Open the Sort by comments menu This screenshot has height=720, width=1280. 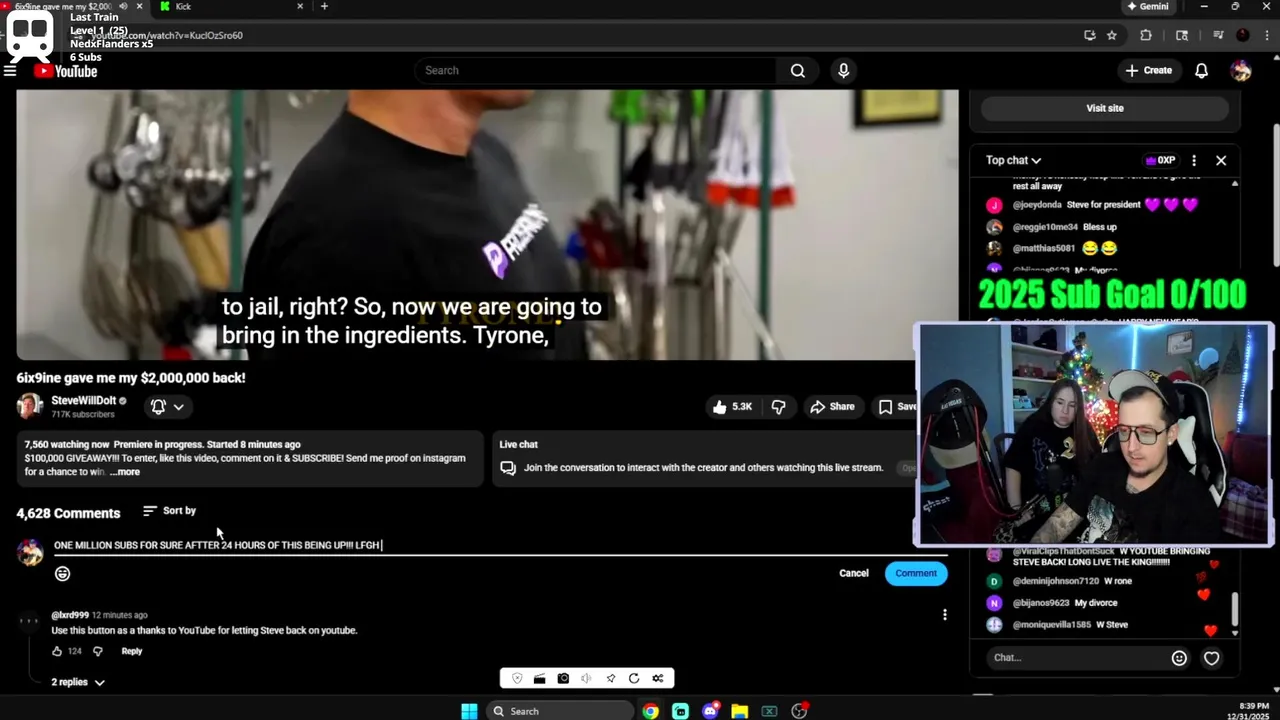tap(169, 511)
